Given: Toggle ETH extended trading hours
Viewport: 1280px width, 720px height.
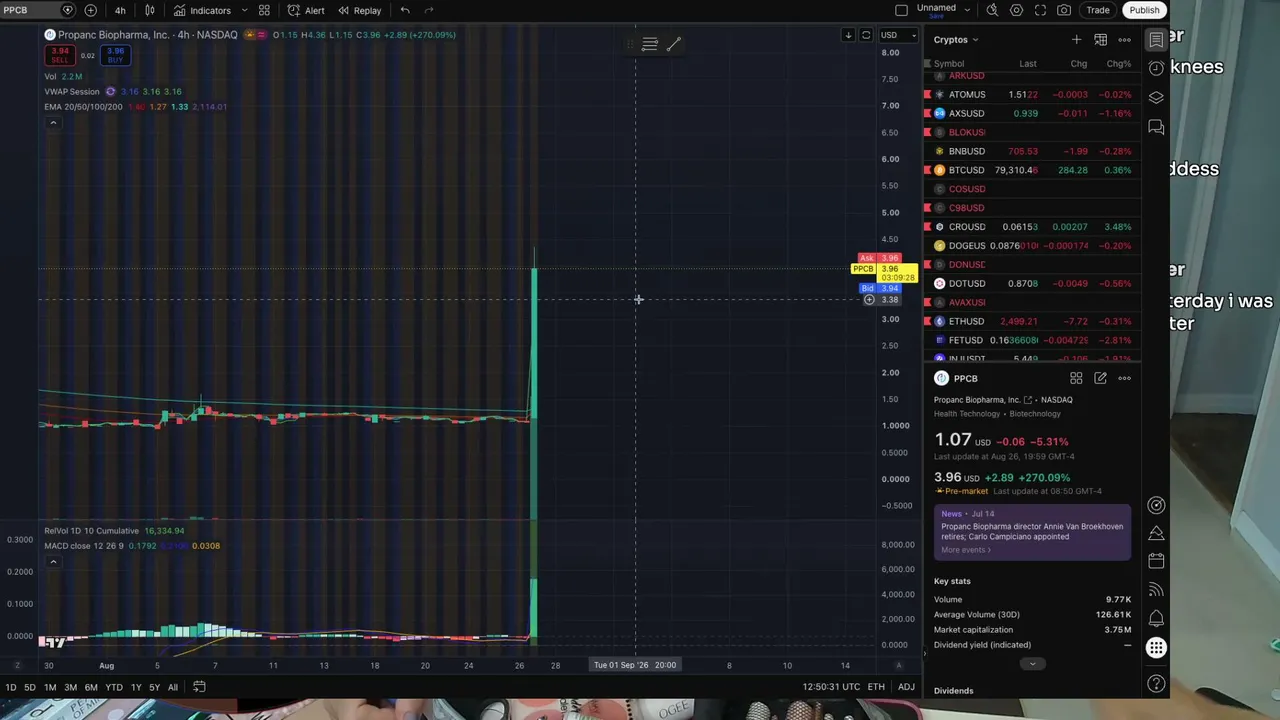Looking at the screenshot, I should (x=876, y=687).
